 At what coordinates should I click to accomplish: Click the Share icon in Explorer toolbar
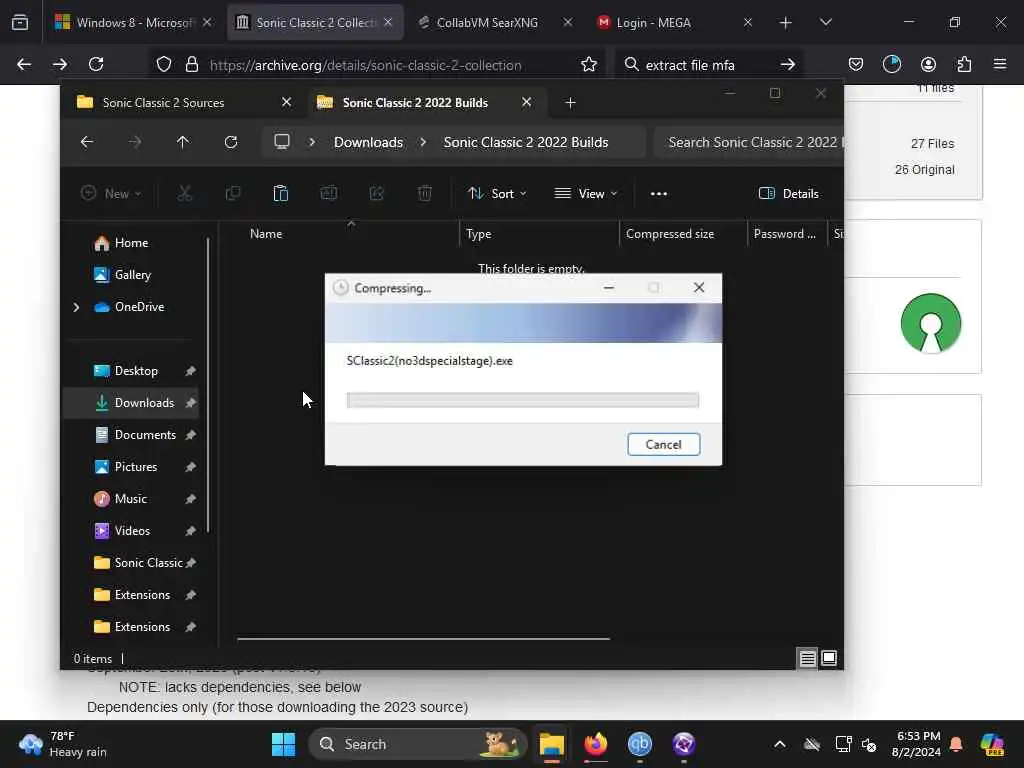click(377, 193)
